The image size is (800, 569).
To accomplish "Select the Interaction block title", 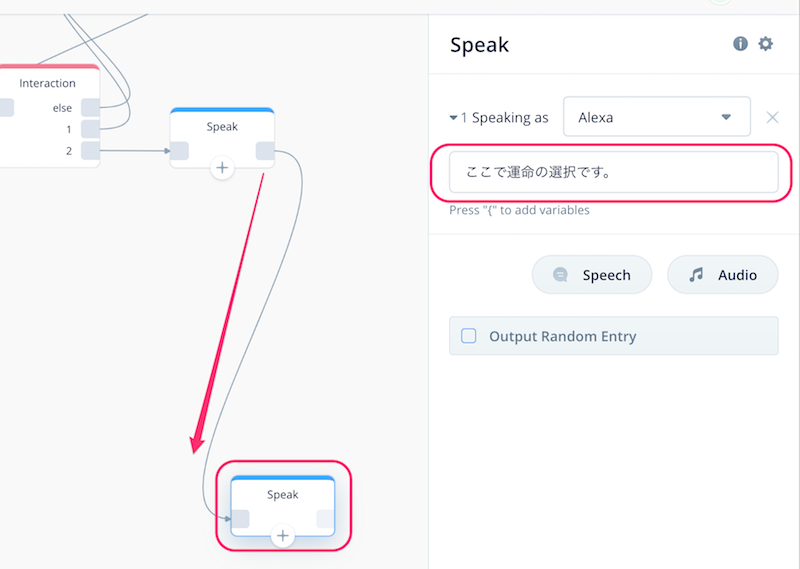I will [47, 83].
